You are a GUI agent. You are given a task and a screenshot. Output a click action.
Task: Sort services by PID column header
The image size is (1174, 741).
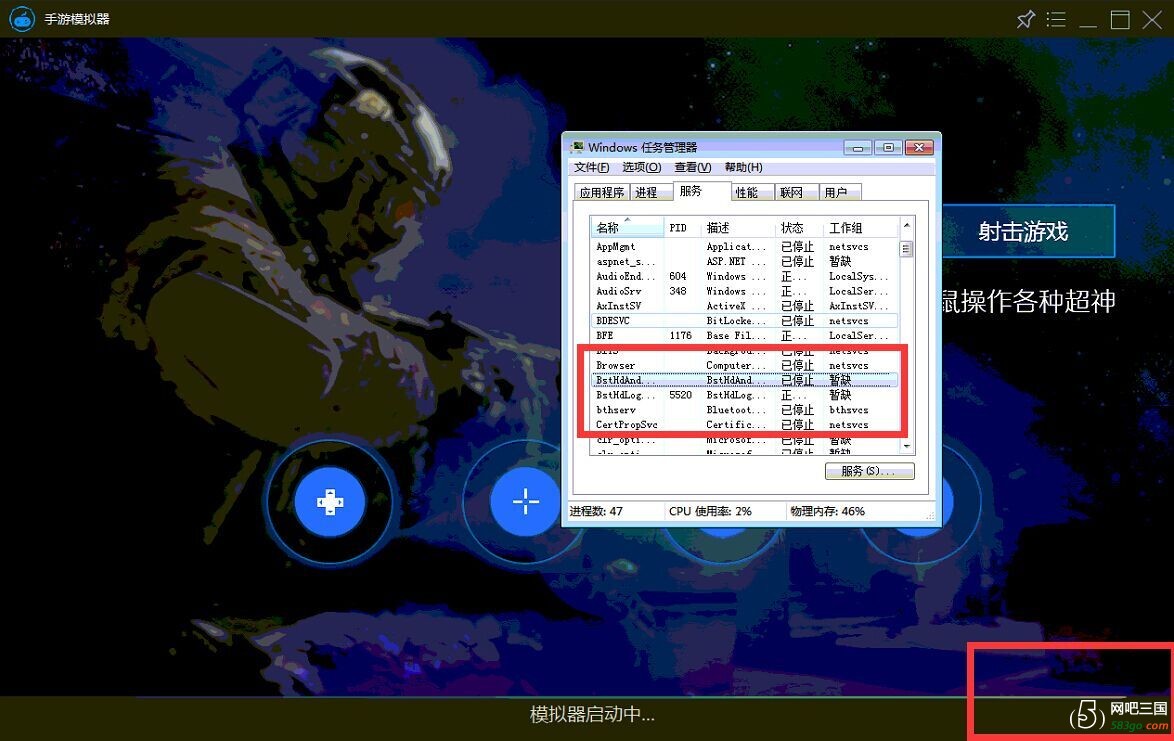click(683, 228)
